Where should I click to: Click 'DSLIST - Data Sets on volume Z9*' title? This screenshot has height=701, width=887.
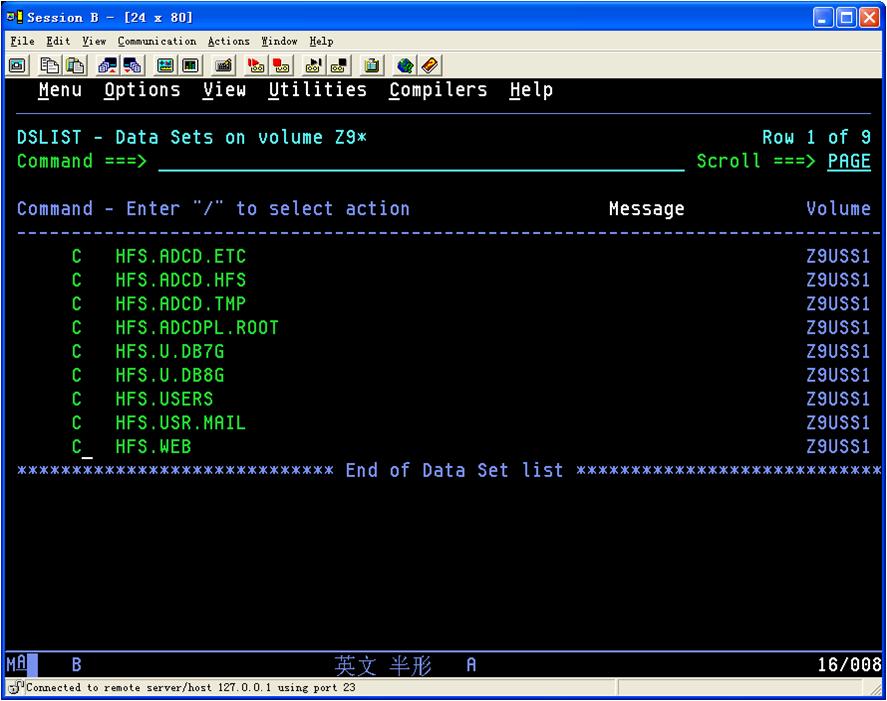pos(192,137)
